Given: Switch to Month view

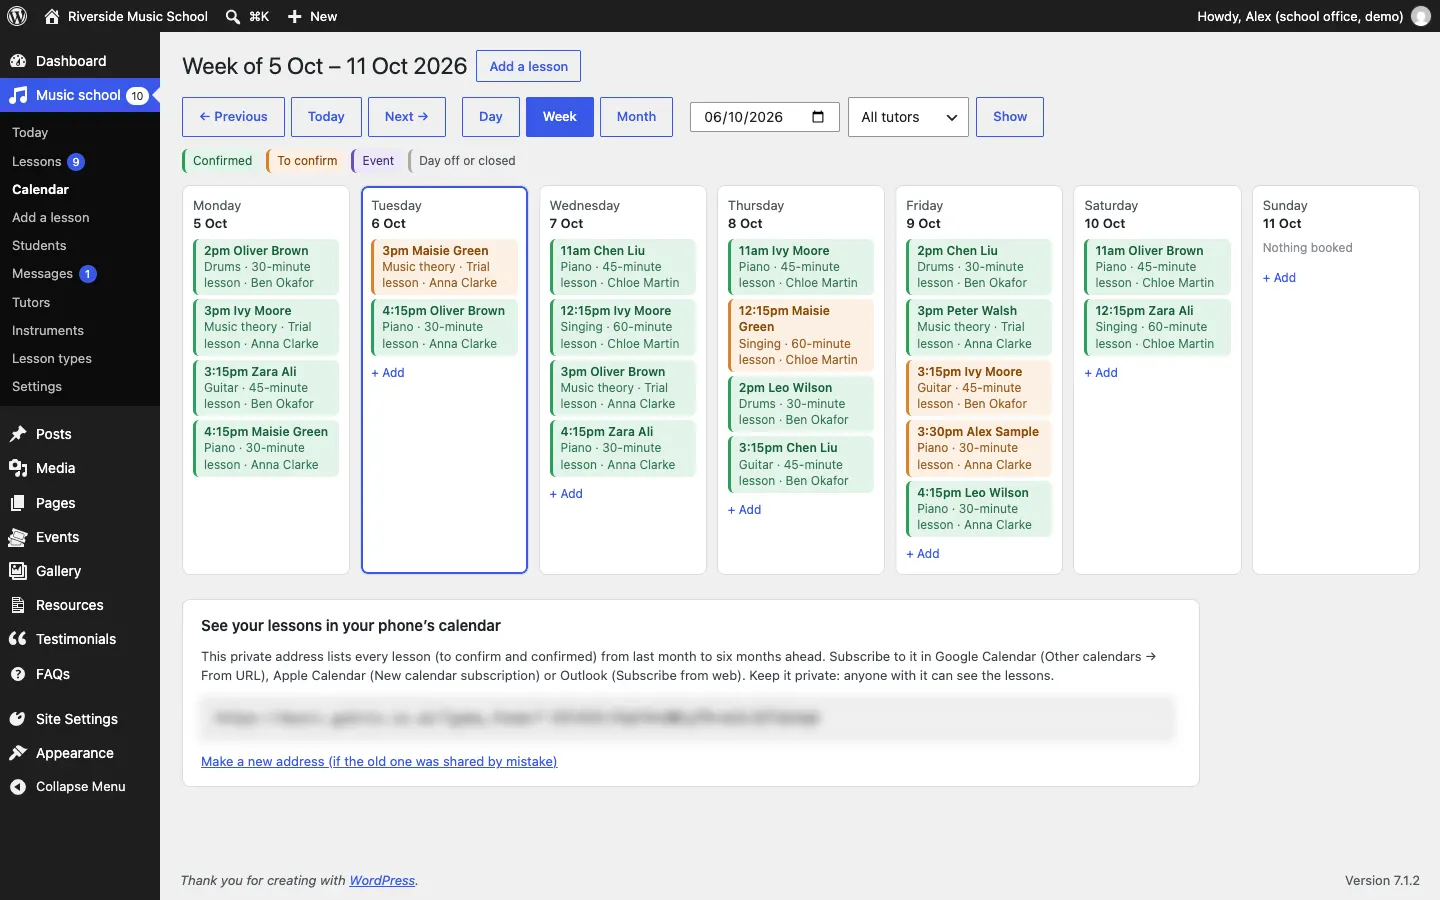Looking at the screenshot, I should [636, 117].
